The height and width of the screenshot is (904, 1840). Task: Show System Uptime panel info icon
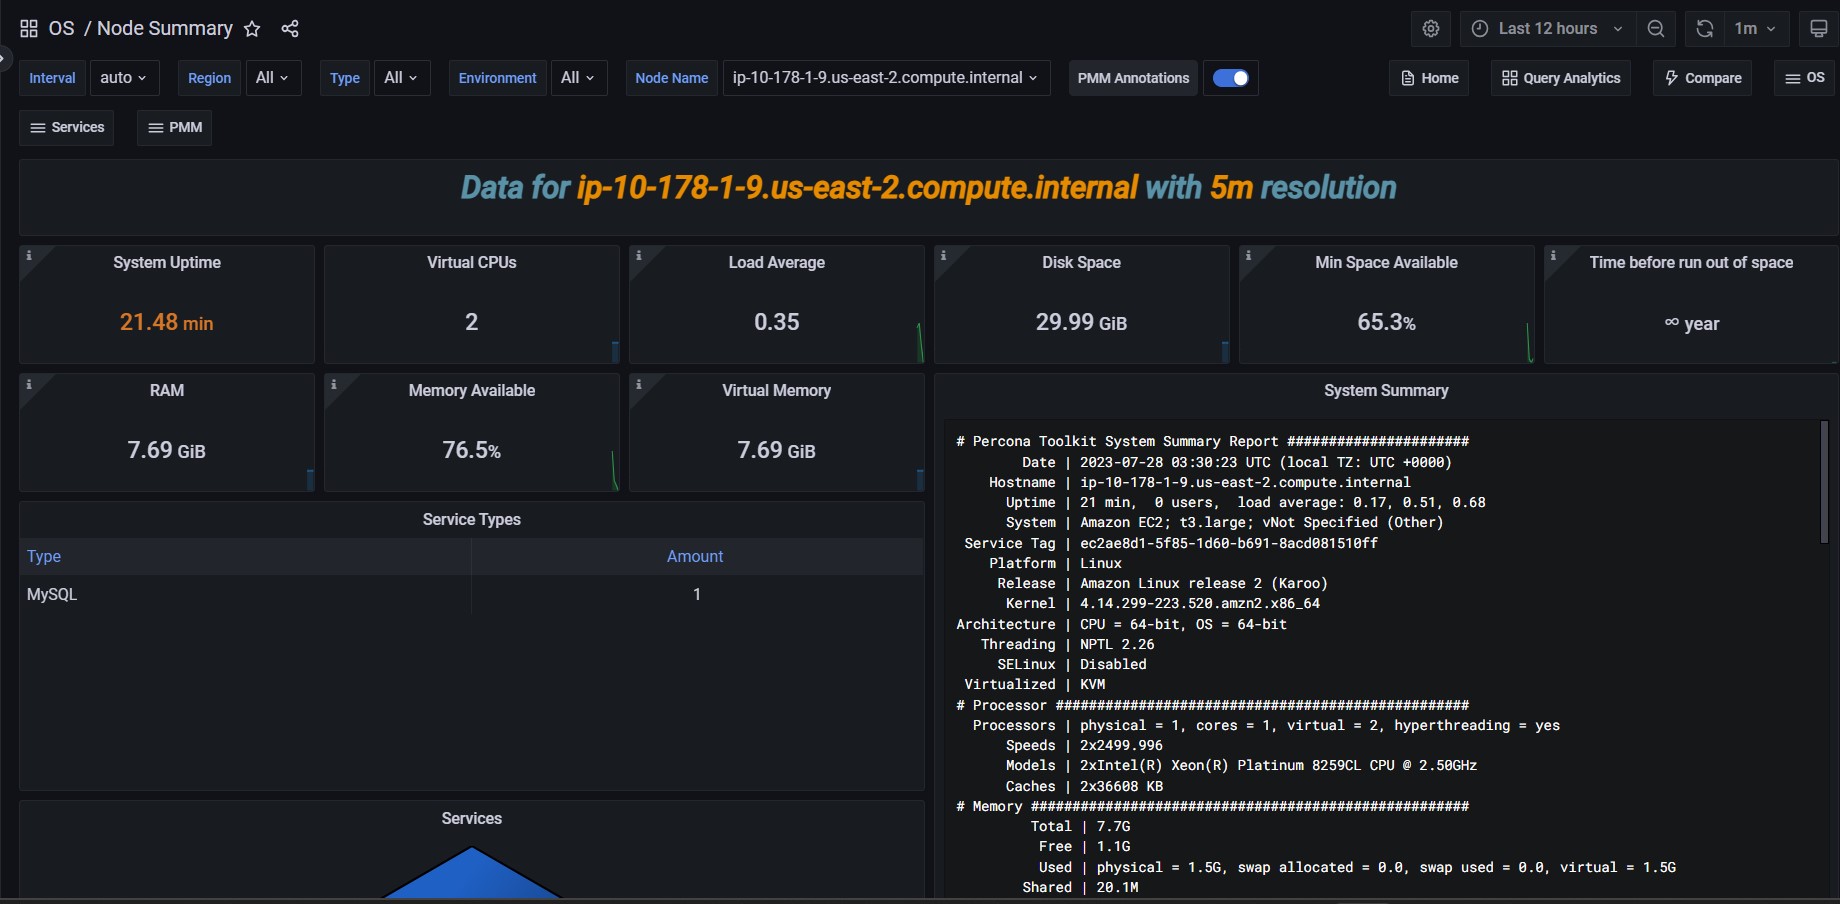[29, 256]
